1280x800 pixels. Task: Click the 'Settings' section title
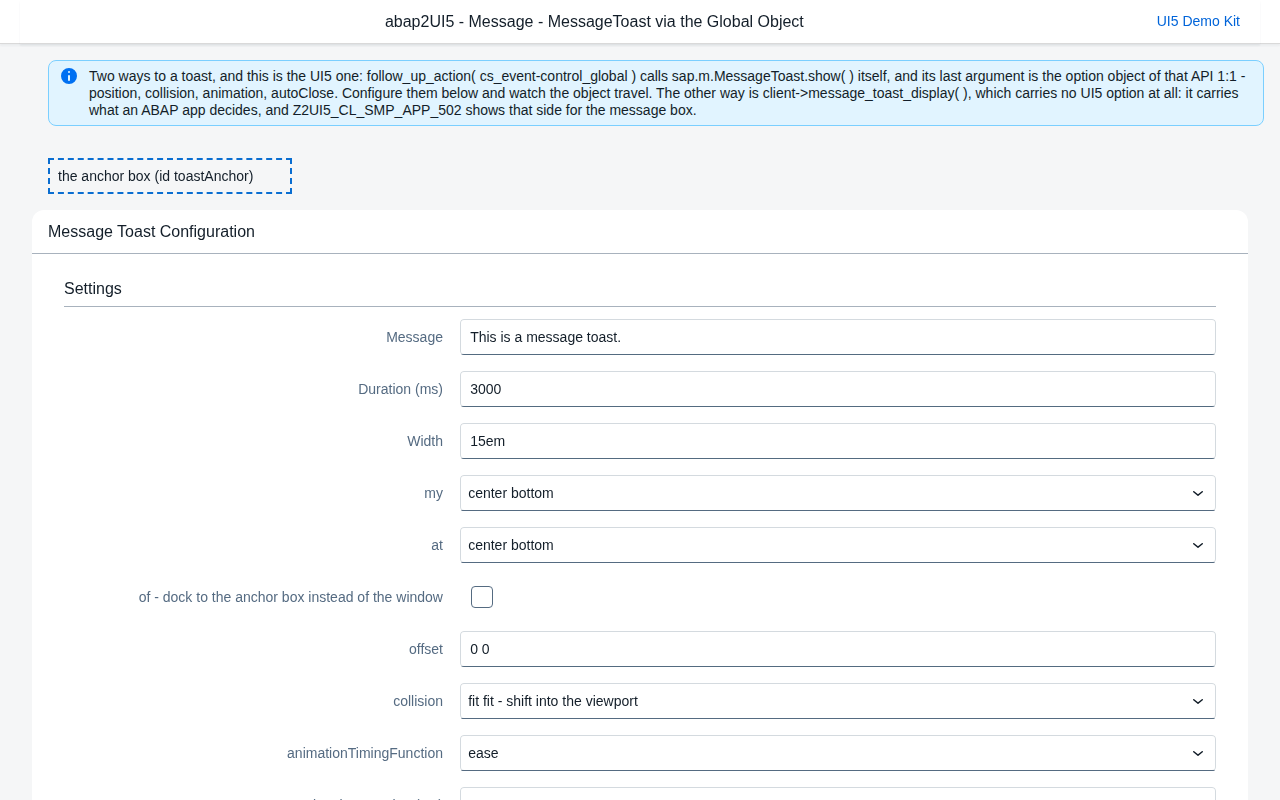pos(93,289)
